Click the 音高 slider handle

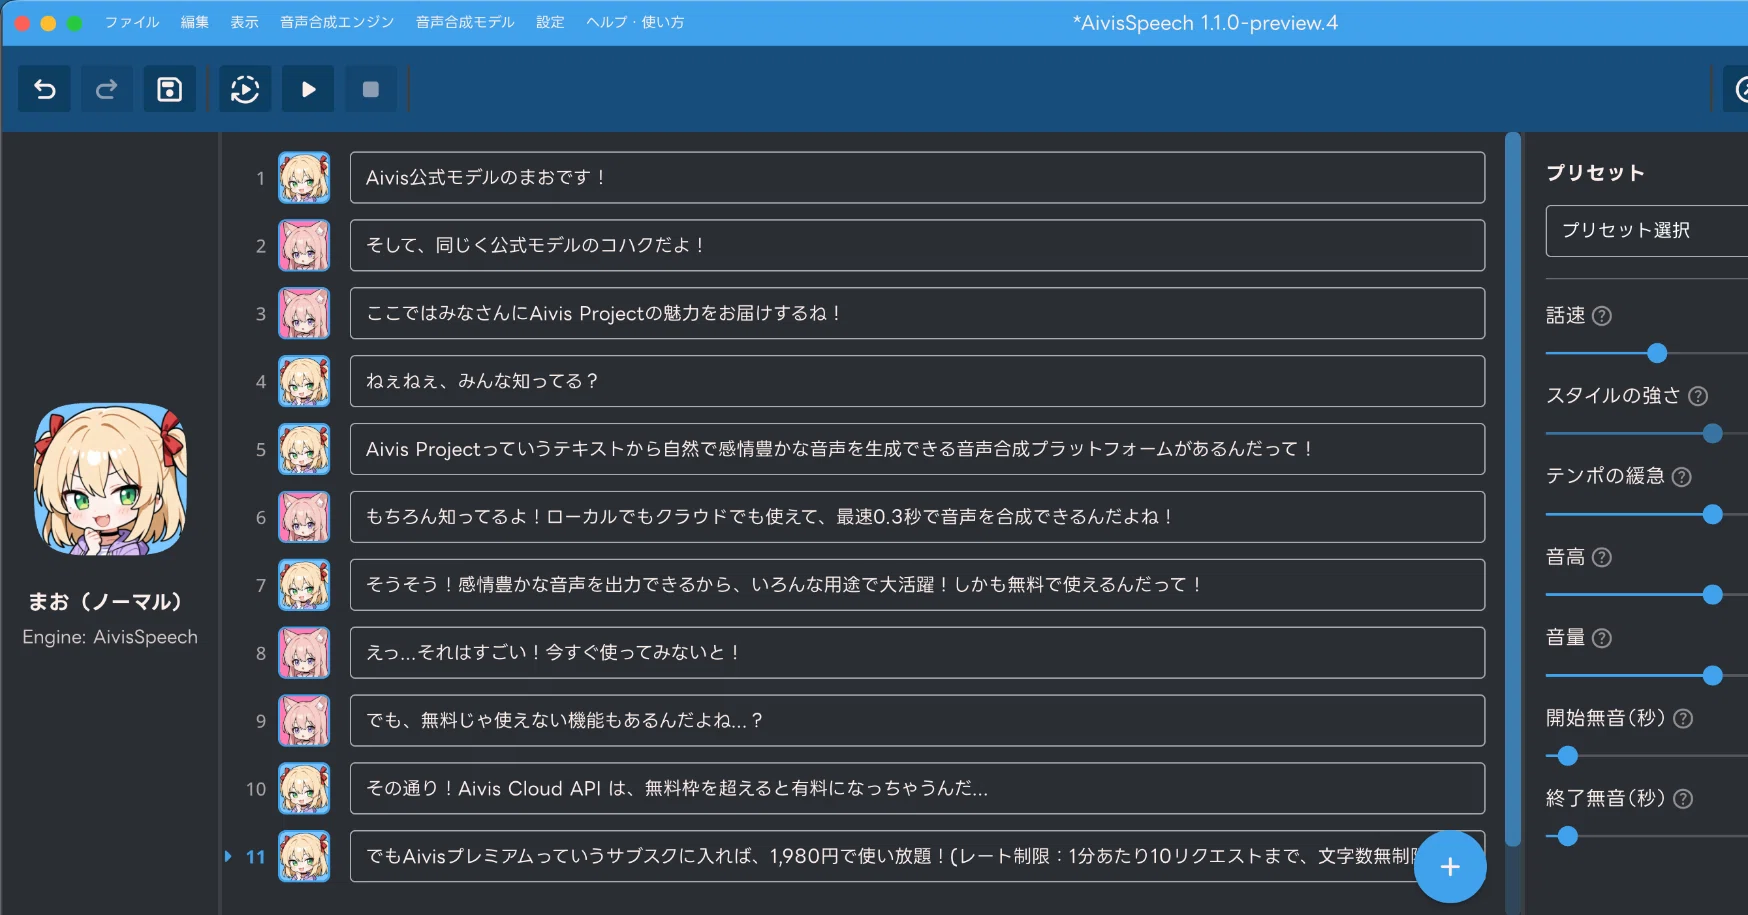pos(1713,595)
